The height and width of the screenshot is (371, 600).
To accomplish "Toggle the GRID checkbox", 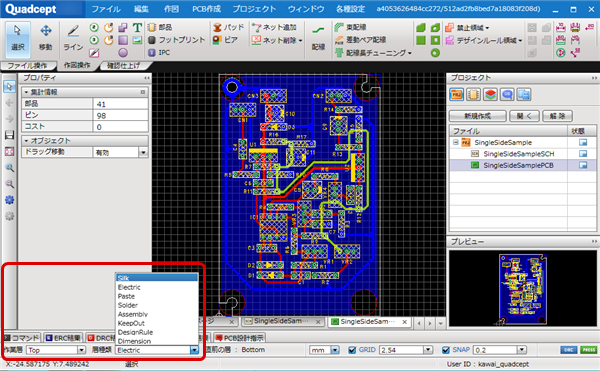I will (352, 350).
